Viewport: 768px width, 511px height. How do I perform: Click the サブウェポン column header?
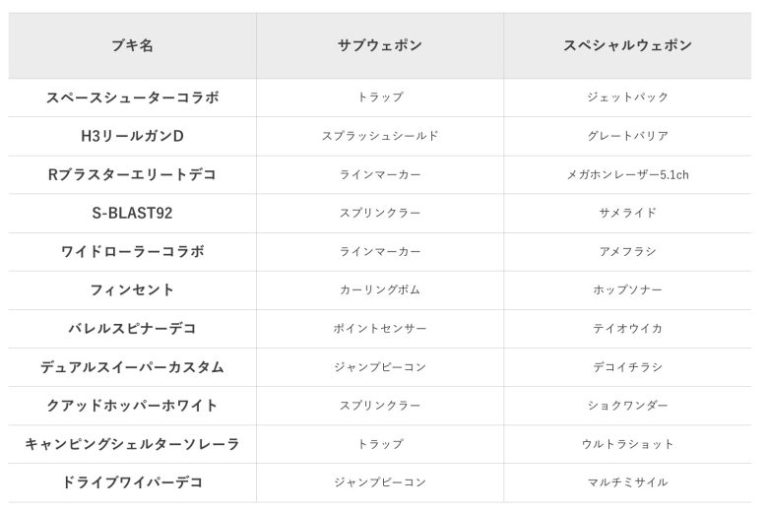click(380, 46)
